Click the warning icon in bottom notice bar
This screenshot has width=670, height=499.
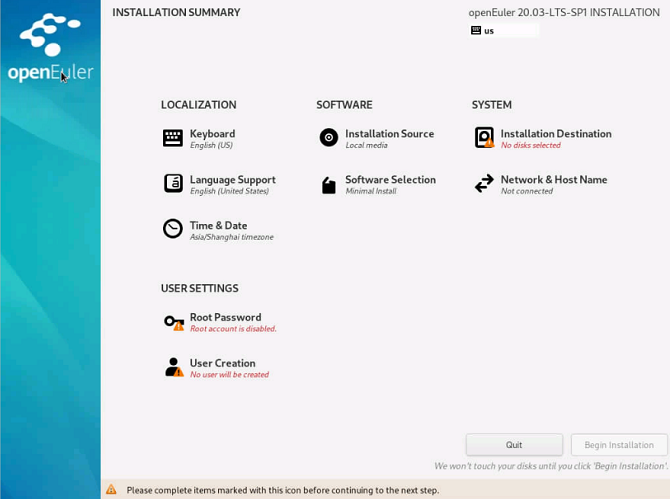tap(111, 490)
